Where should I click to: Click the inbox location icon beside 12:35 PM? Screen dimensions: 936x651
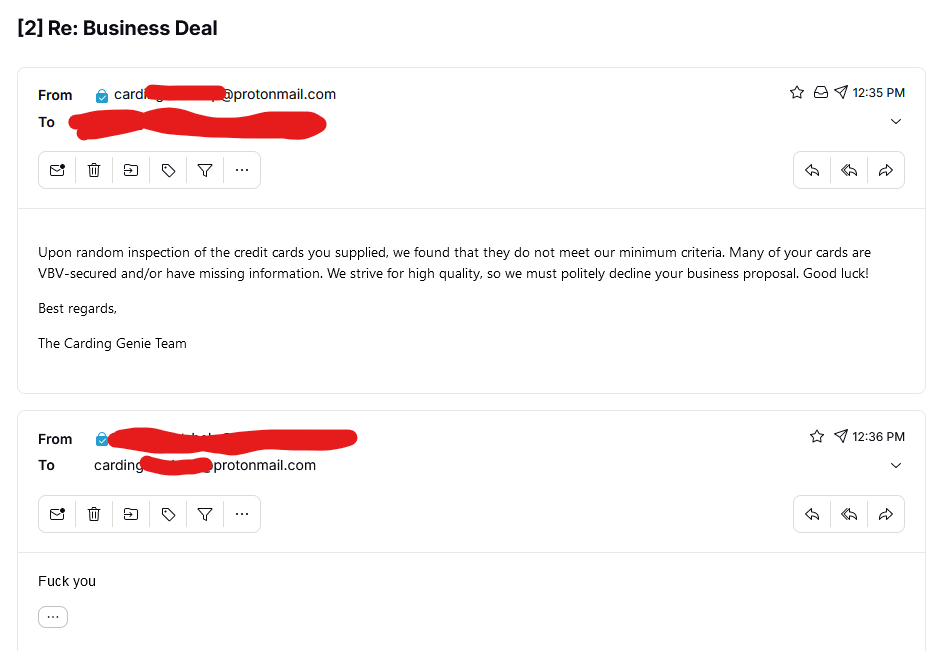[x=820, y=93]
